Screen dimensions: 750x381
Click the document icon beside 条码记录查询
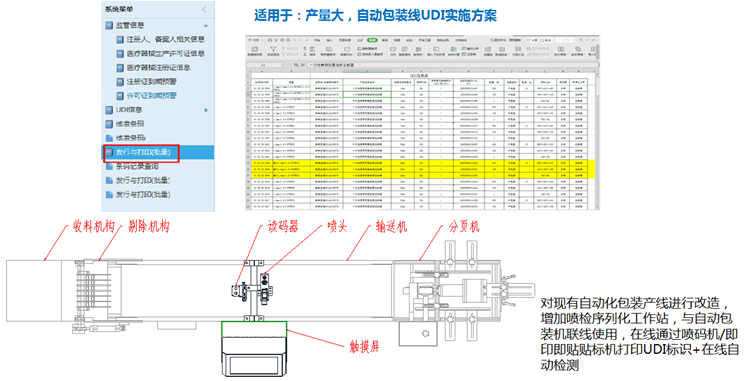109,166
